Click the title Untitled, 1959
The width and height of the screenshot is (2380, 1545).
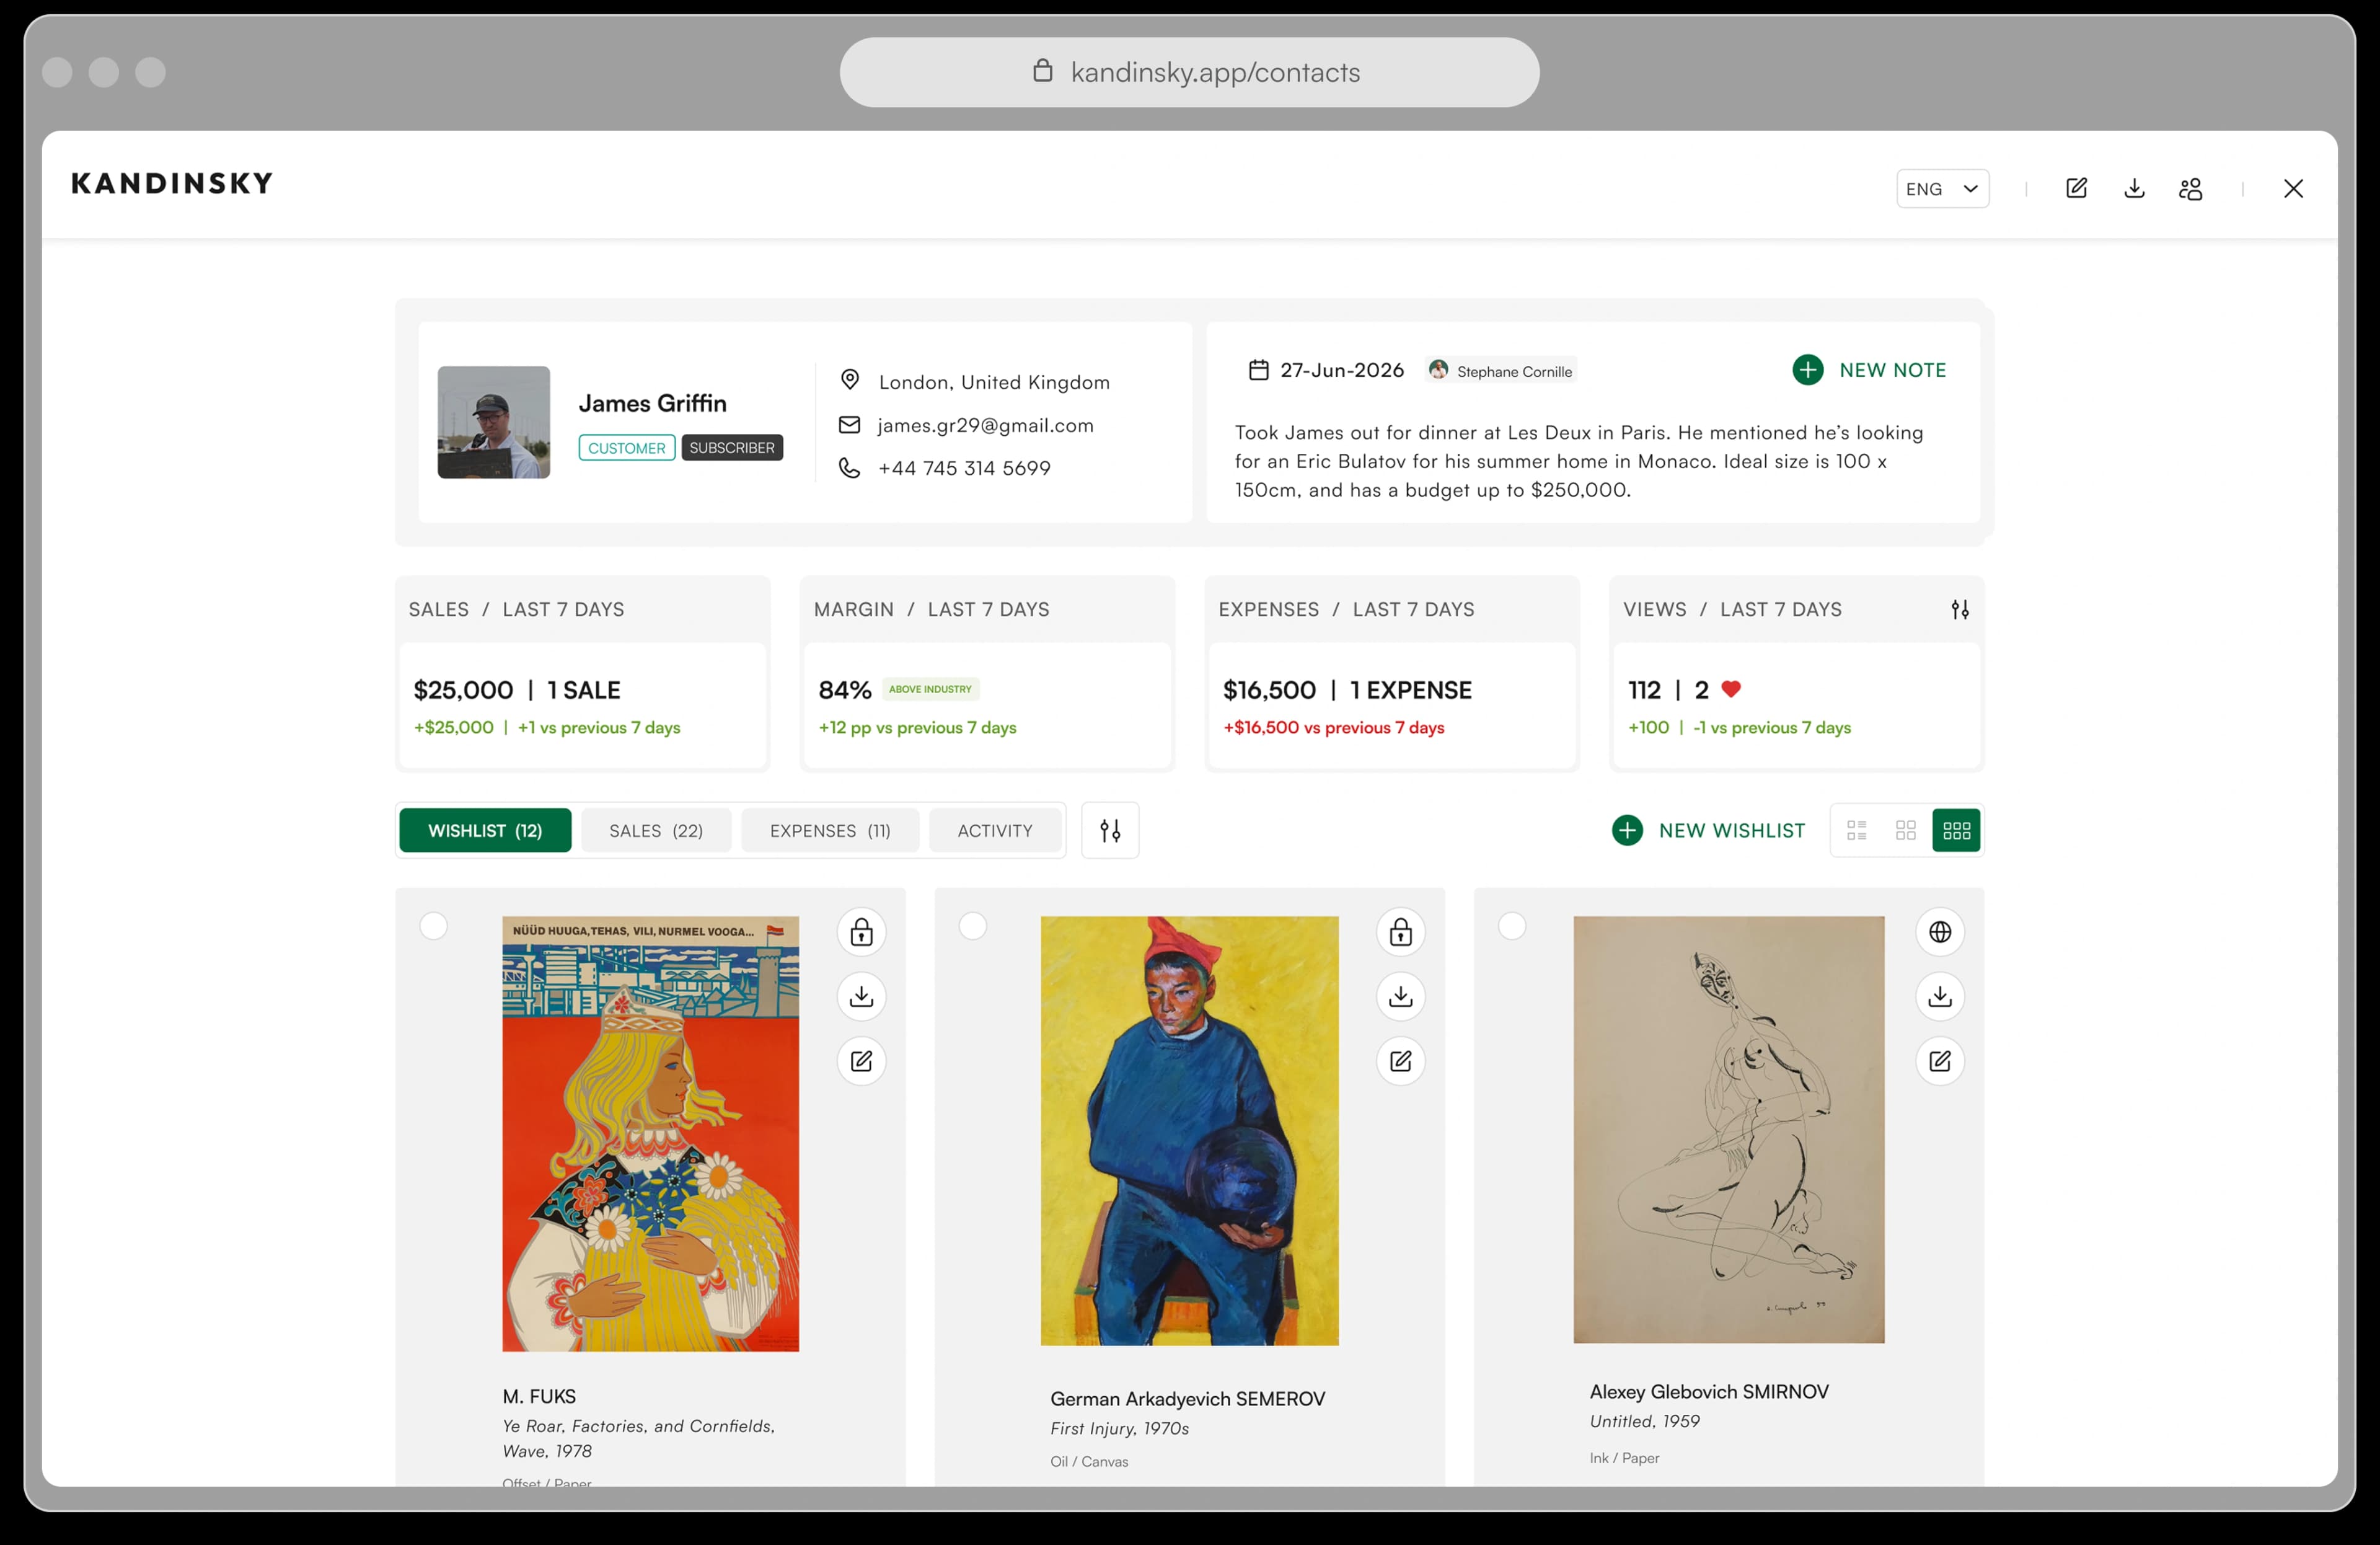click(x=1644, y=1421)
